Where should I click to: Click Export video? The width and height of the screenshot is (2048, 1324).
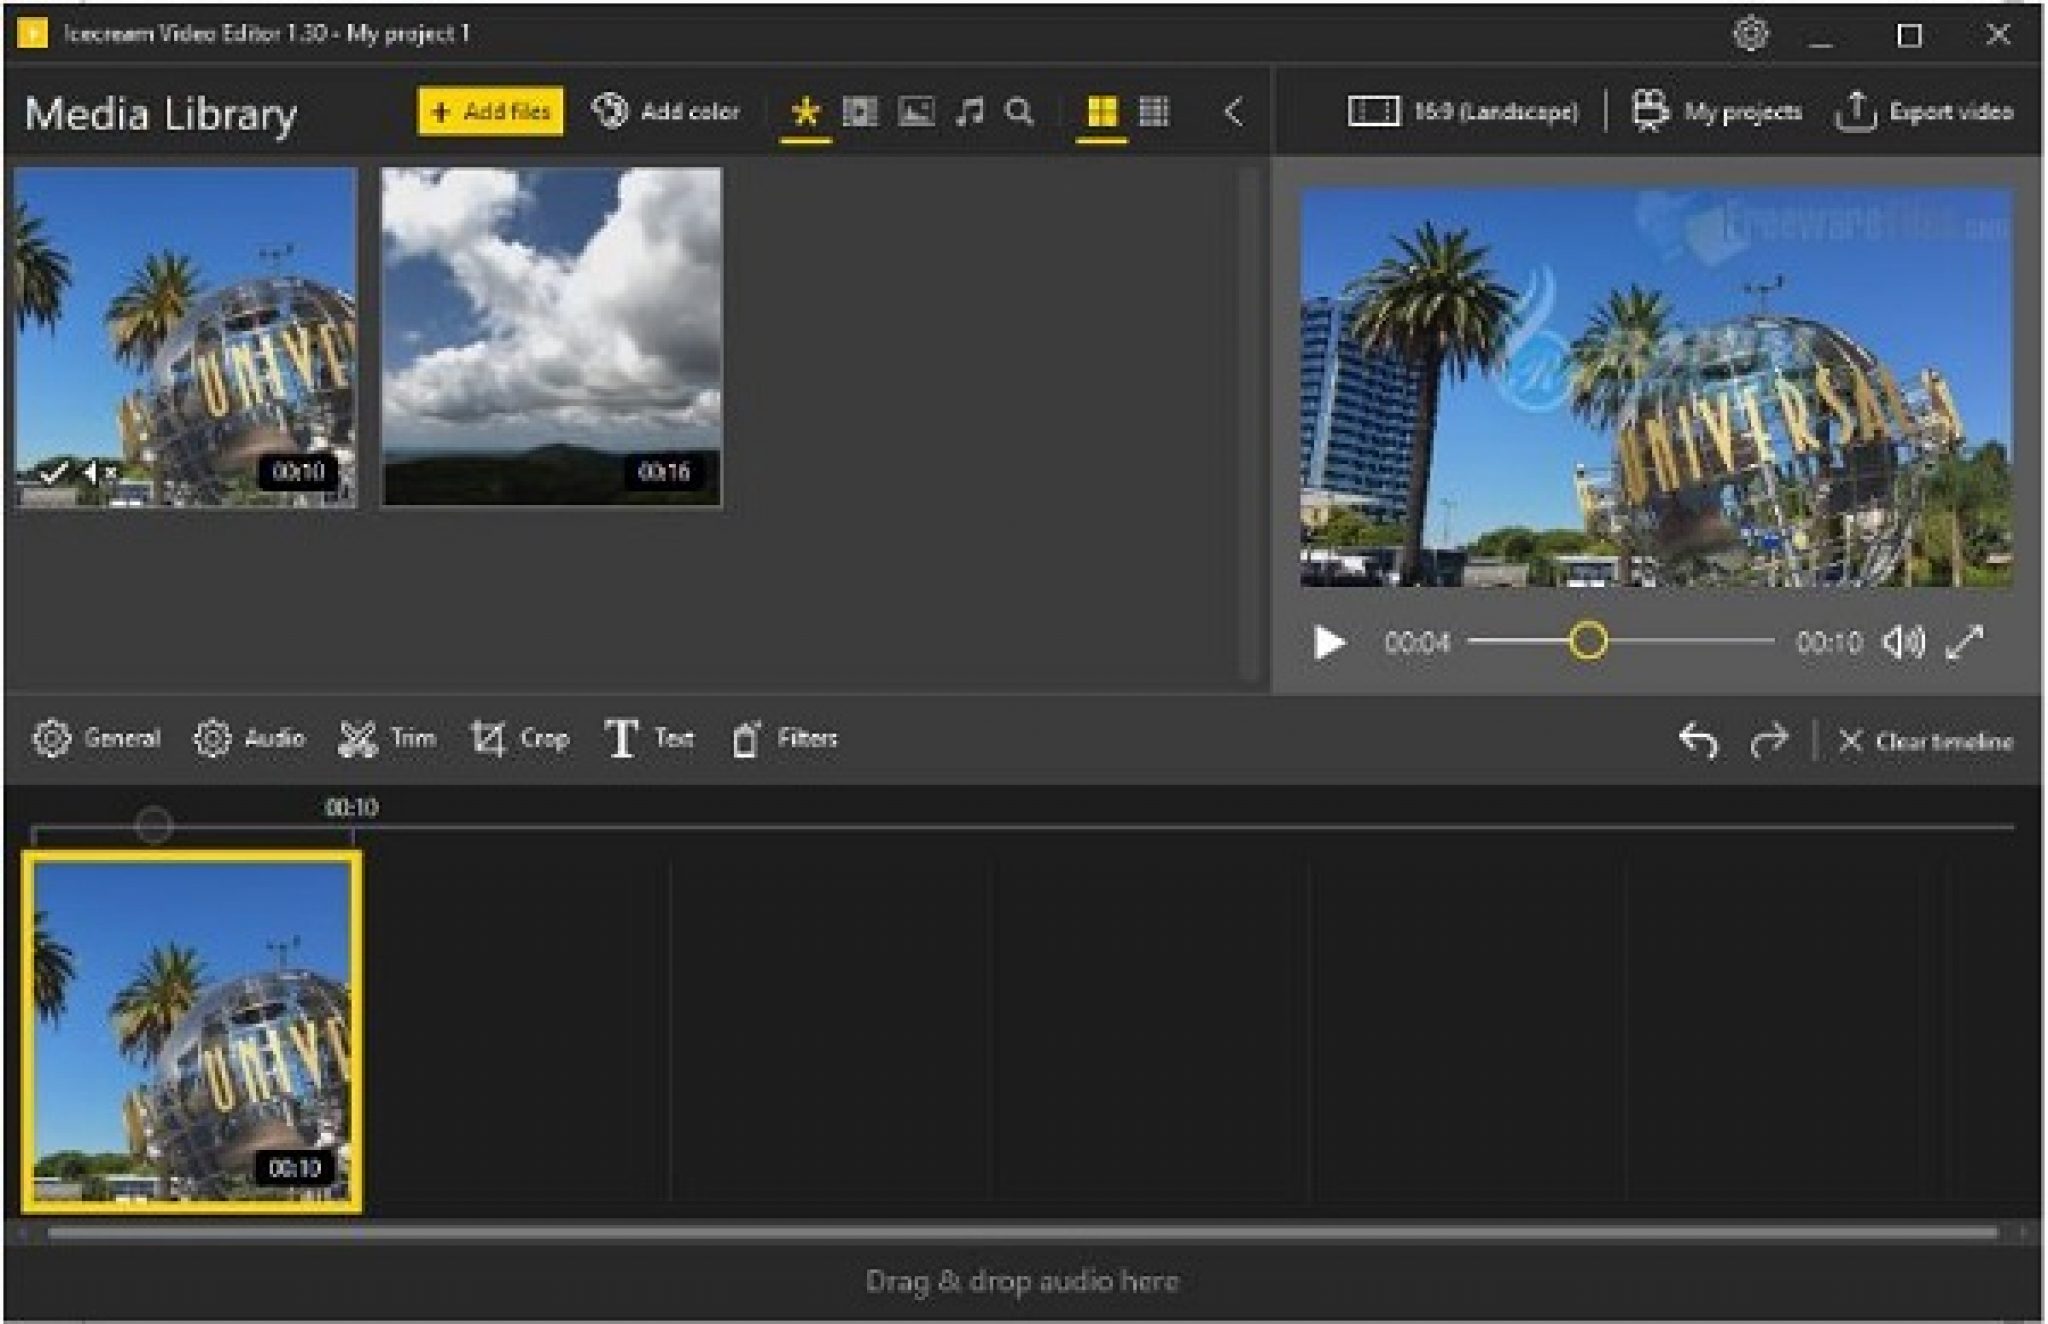pos(1924,111)
